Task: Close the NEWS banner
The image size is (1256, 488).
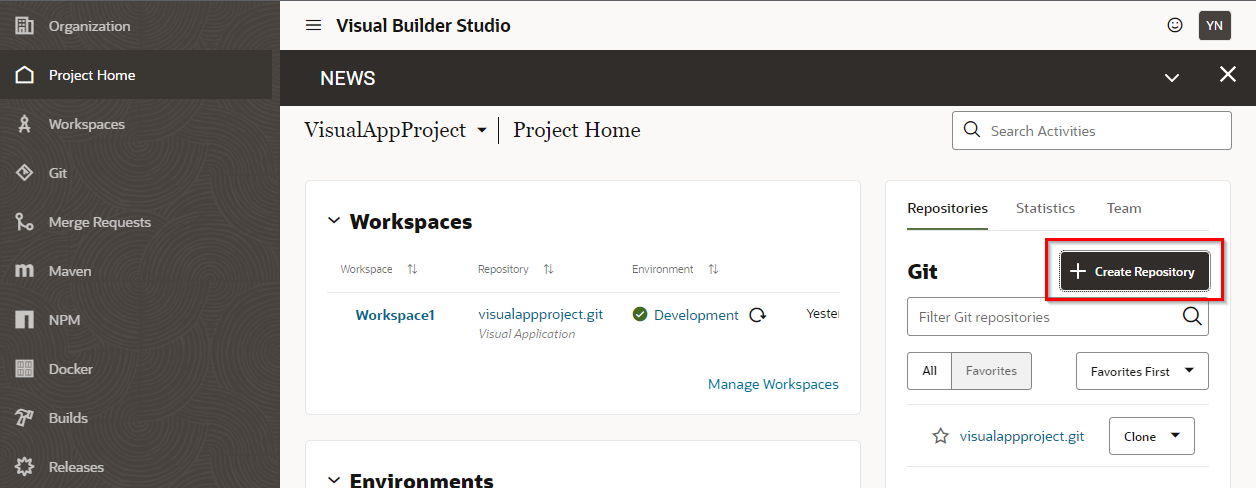Action: (1228, 76)
